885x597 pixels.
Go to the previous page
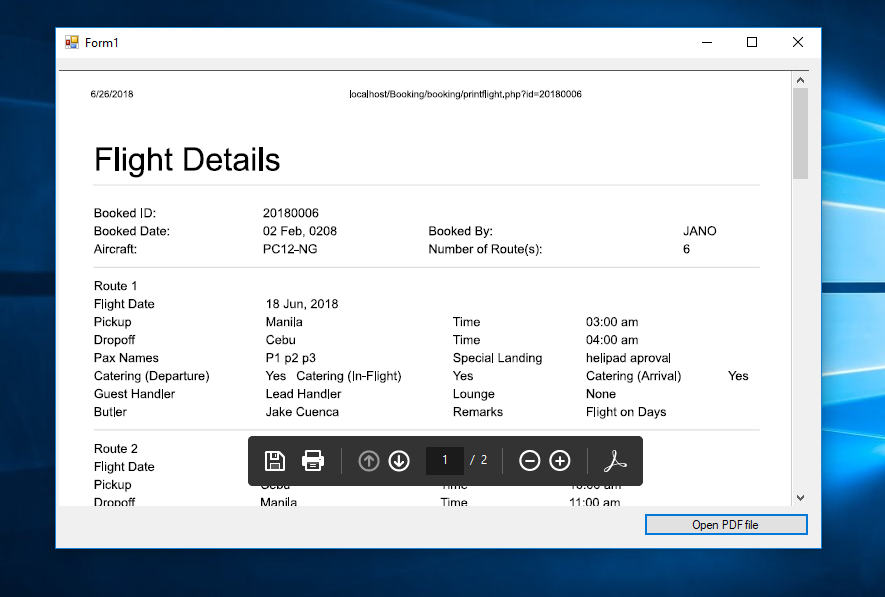point(368,460)
